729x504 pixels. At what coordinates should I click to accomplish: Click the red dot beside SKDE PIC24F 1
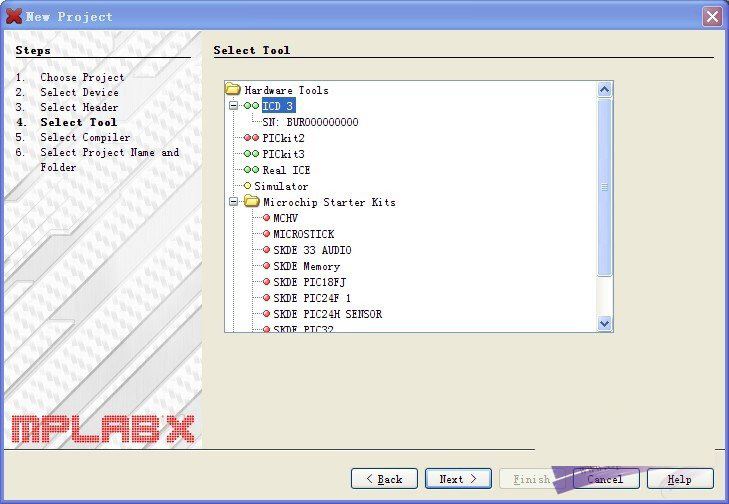[266, 298]
